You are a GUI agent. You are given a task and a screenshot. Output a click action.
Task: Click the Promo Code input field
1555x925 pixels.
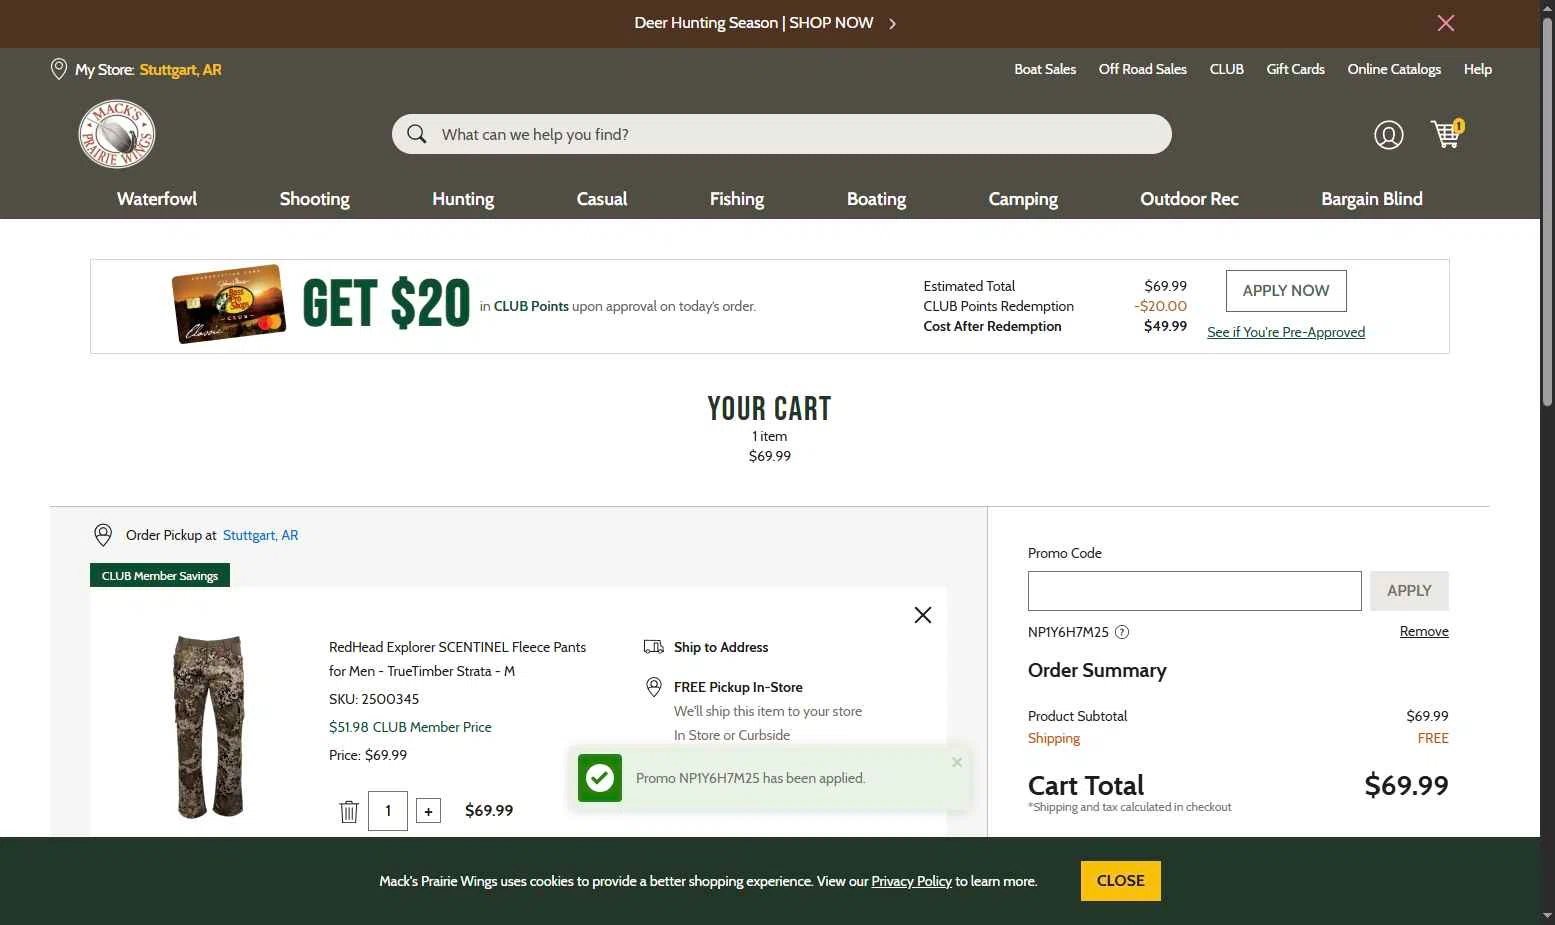(1195, 591)
